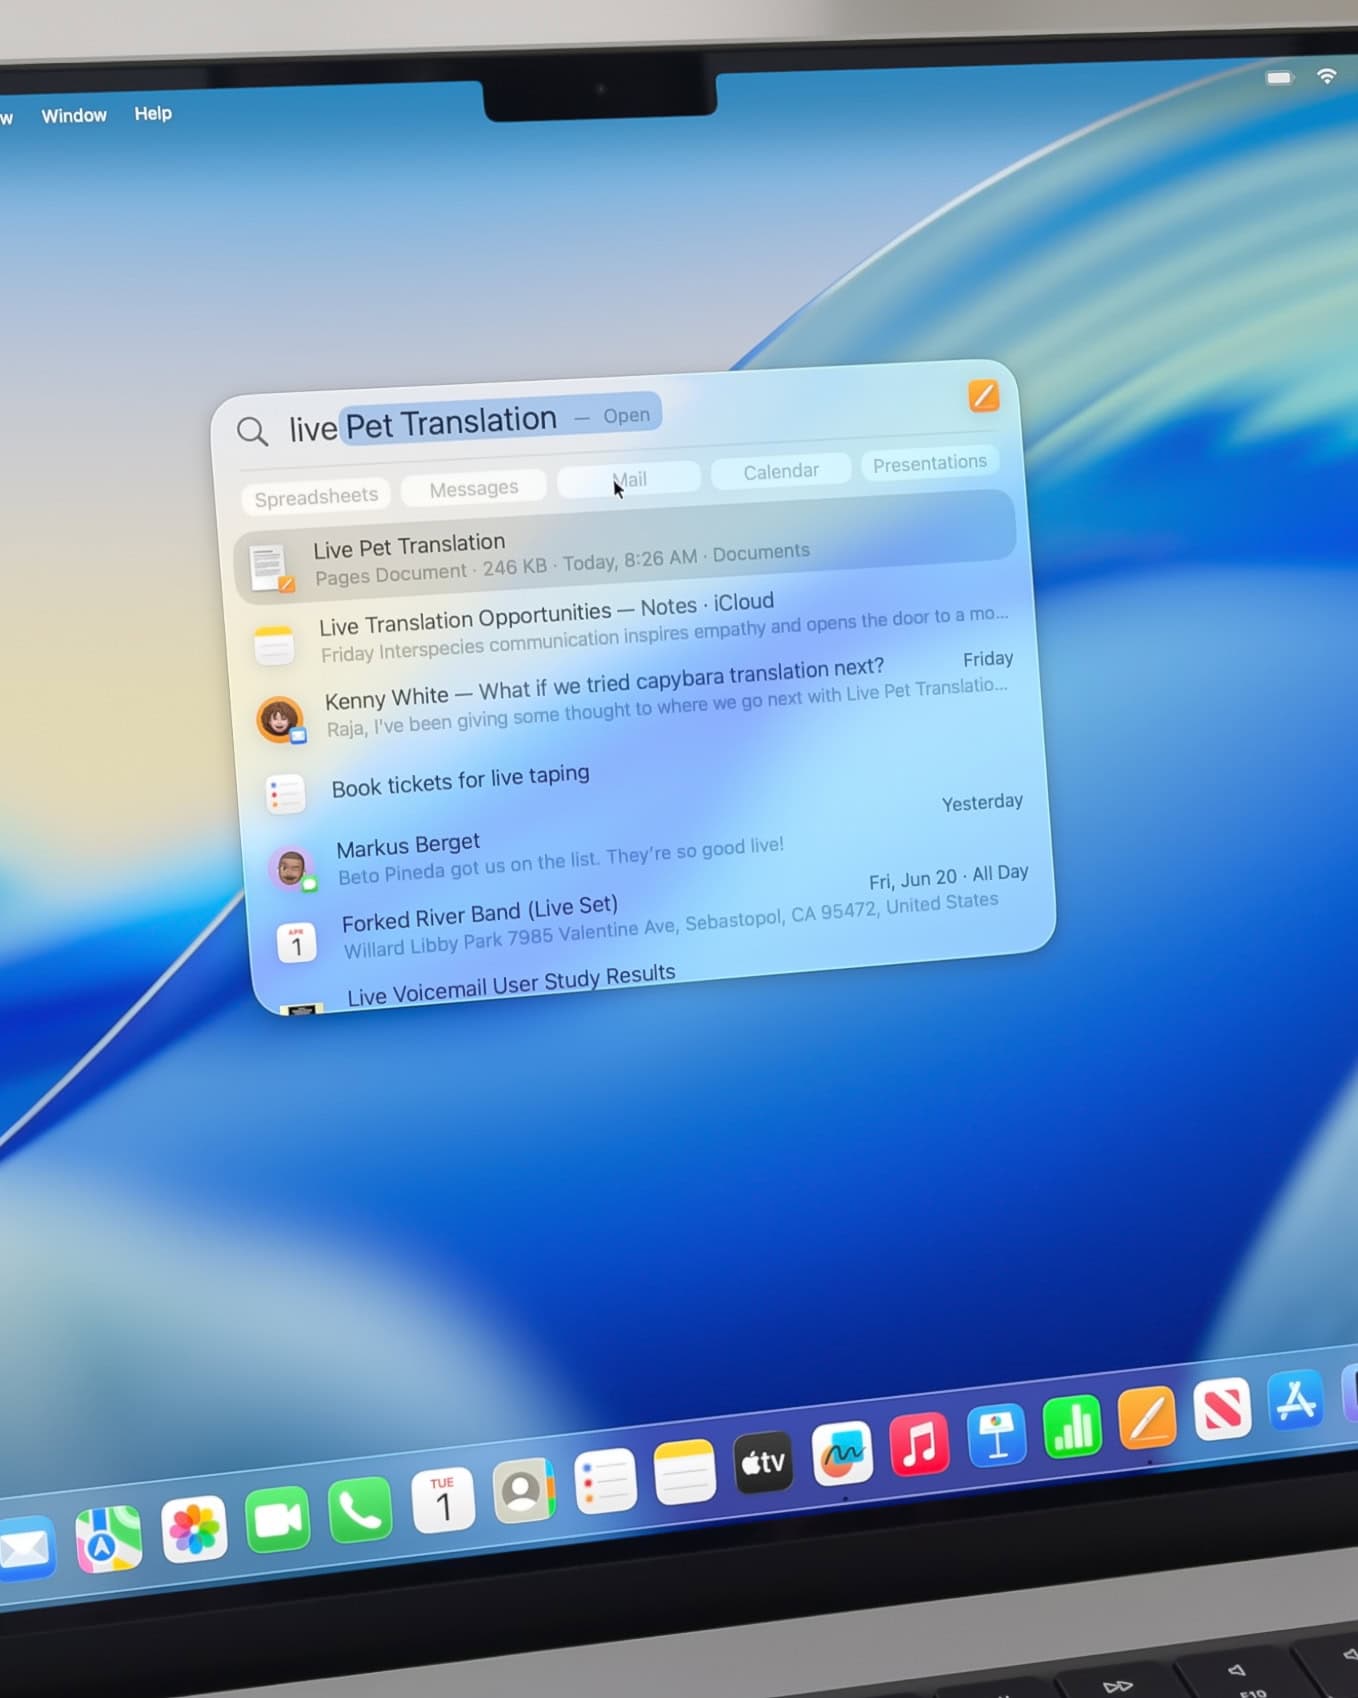Image resolution: width=1358 pixels, height=1698 pixels.
Task: Open Numbers app in the Dock
Action: [1072, 1426]
